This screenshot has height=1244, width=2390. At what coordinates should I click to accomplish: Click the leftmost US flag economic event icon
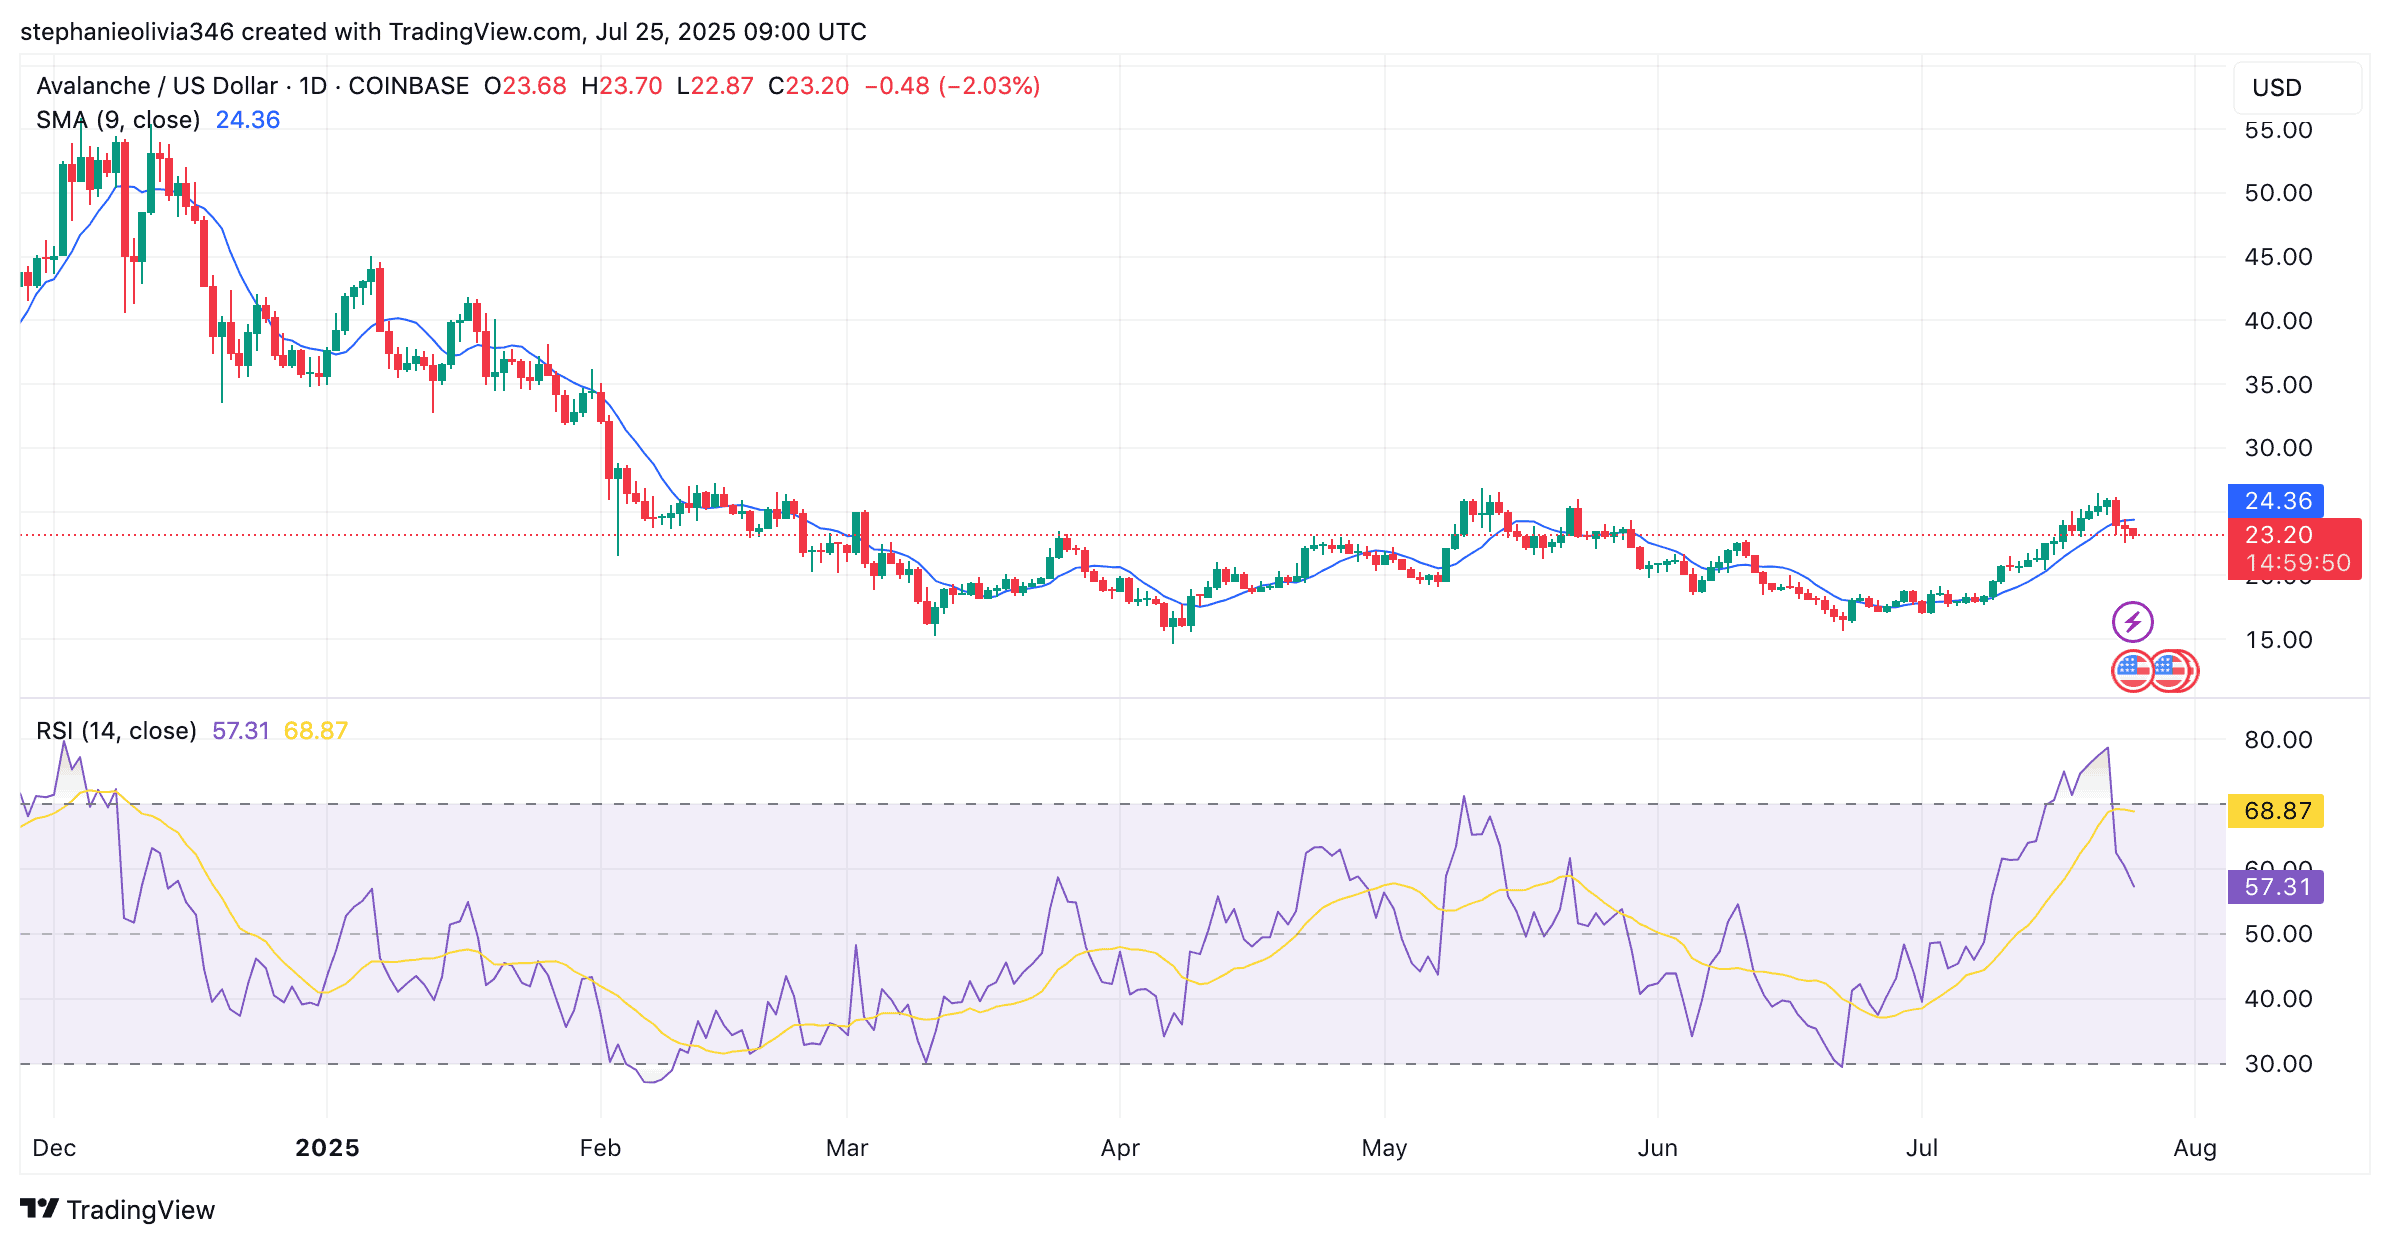2131,670
